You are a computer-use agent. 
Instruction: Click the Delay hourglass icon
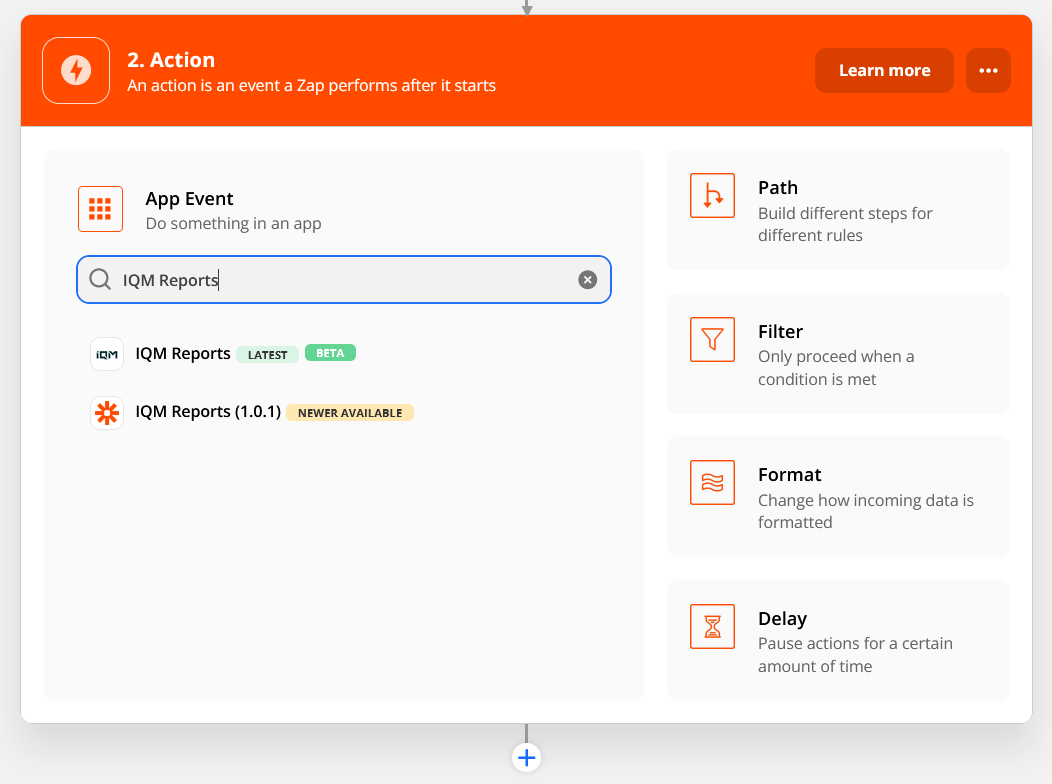point(712,627)
